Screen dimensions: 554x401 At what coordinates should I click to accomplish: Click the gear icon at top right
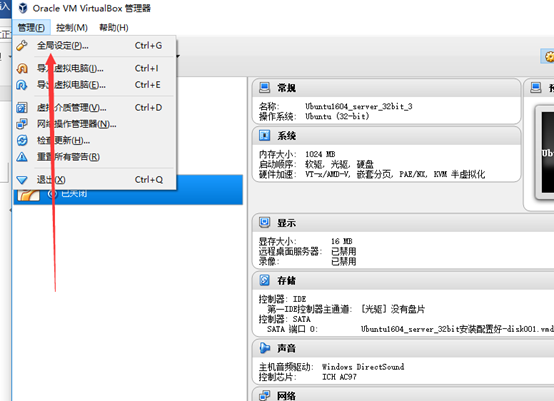click(x=549, y=57)
